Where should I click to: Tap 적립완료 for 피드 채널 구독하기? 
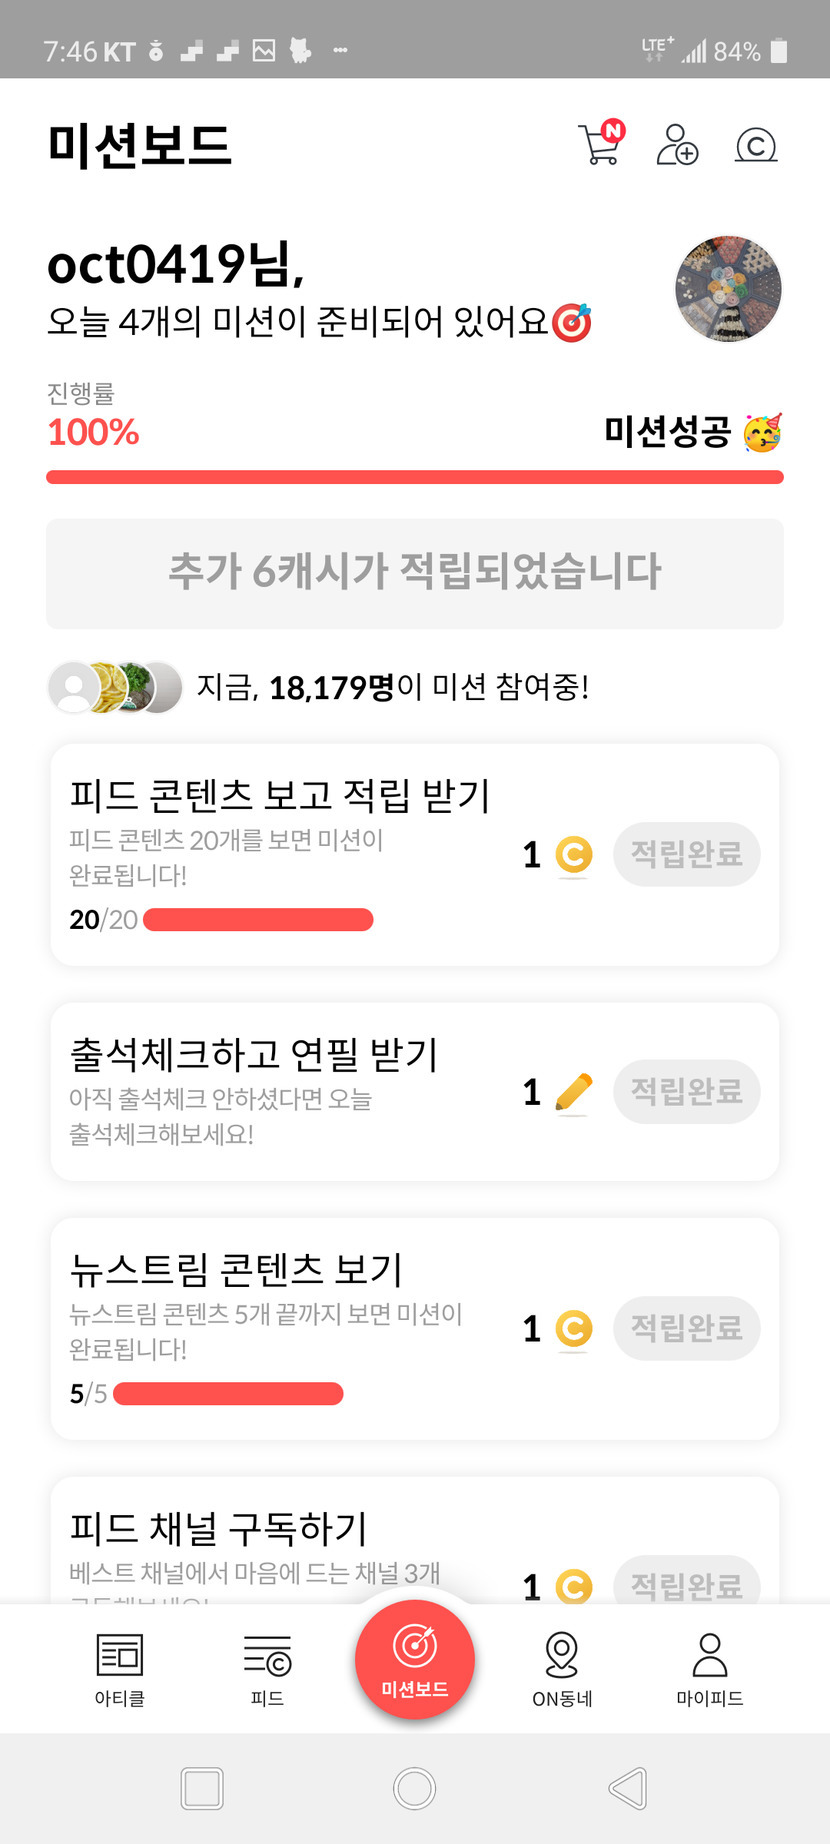(x=686, y=1582)
